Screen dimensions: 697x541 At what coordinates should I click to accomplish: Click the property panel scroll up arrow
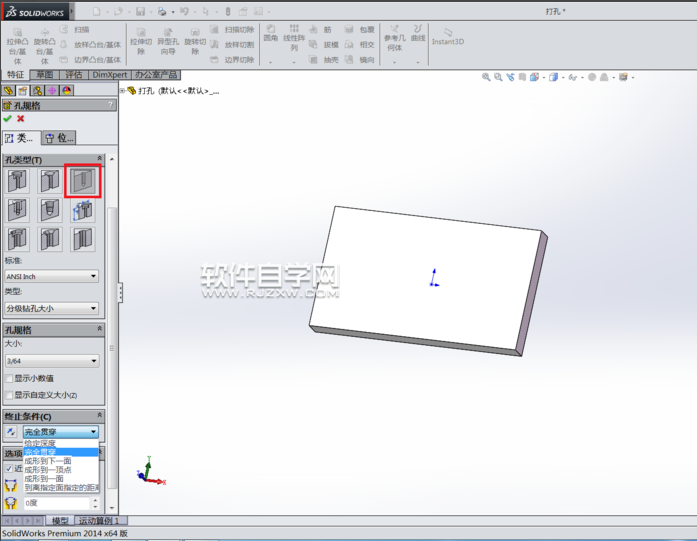pyautogui.click(x=112, y=159)
